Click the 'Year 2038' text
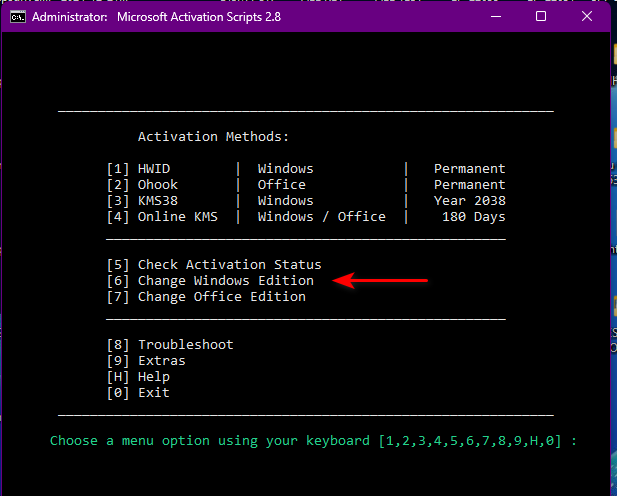 click(469, 201)
